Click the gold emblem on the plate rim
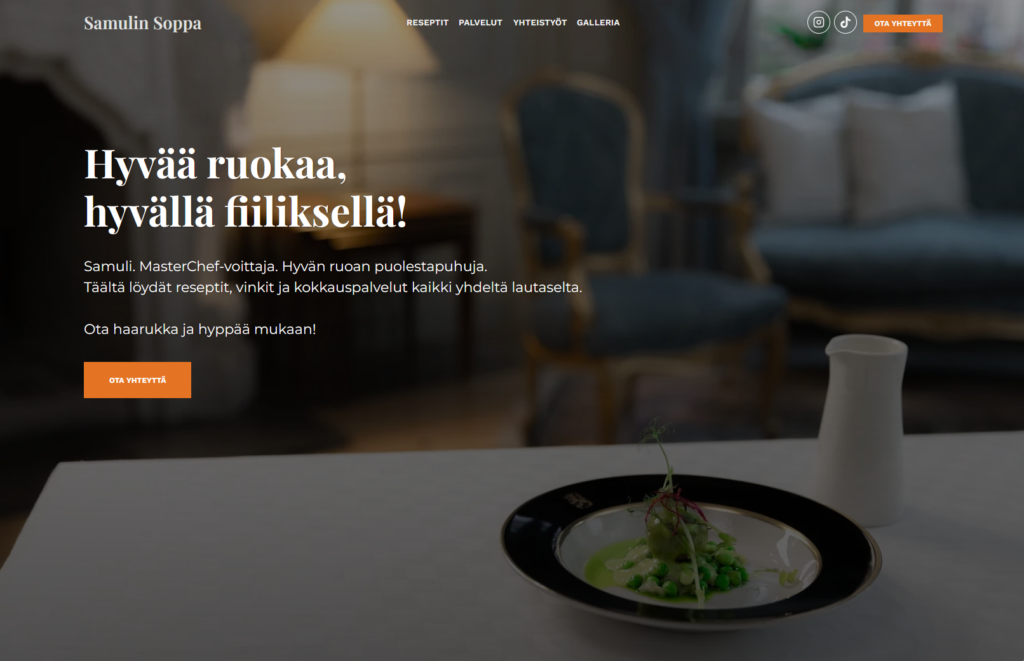1024x661 pixels. tap(578, 500)
